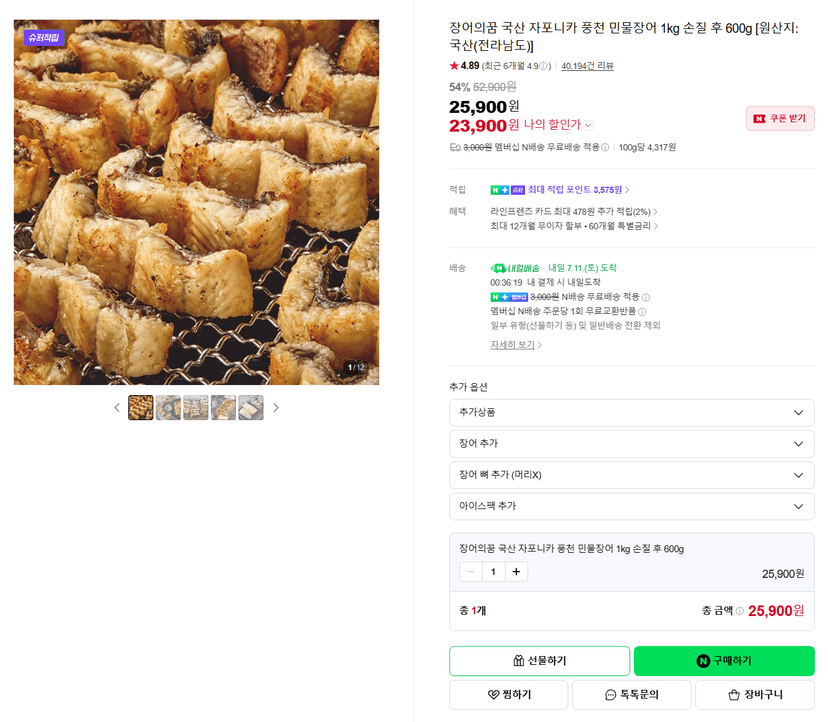Expand 나의 할인가 price details
Viewport: 828px width, 722px height.
click(x=588, y=126)
